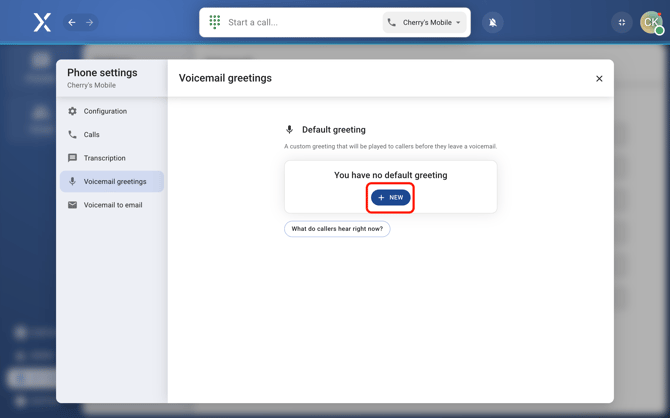Viewport: 670px width, 418px height.
Task: Open the Configuration settings section
Action: (105, 111)
